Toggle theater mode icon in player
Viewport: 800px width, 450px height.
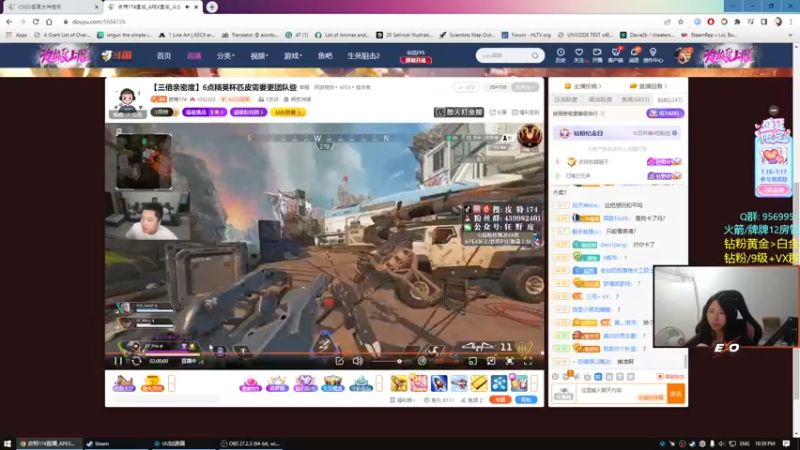tap(491, 361)
